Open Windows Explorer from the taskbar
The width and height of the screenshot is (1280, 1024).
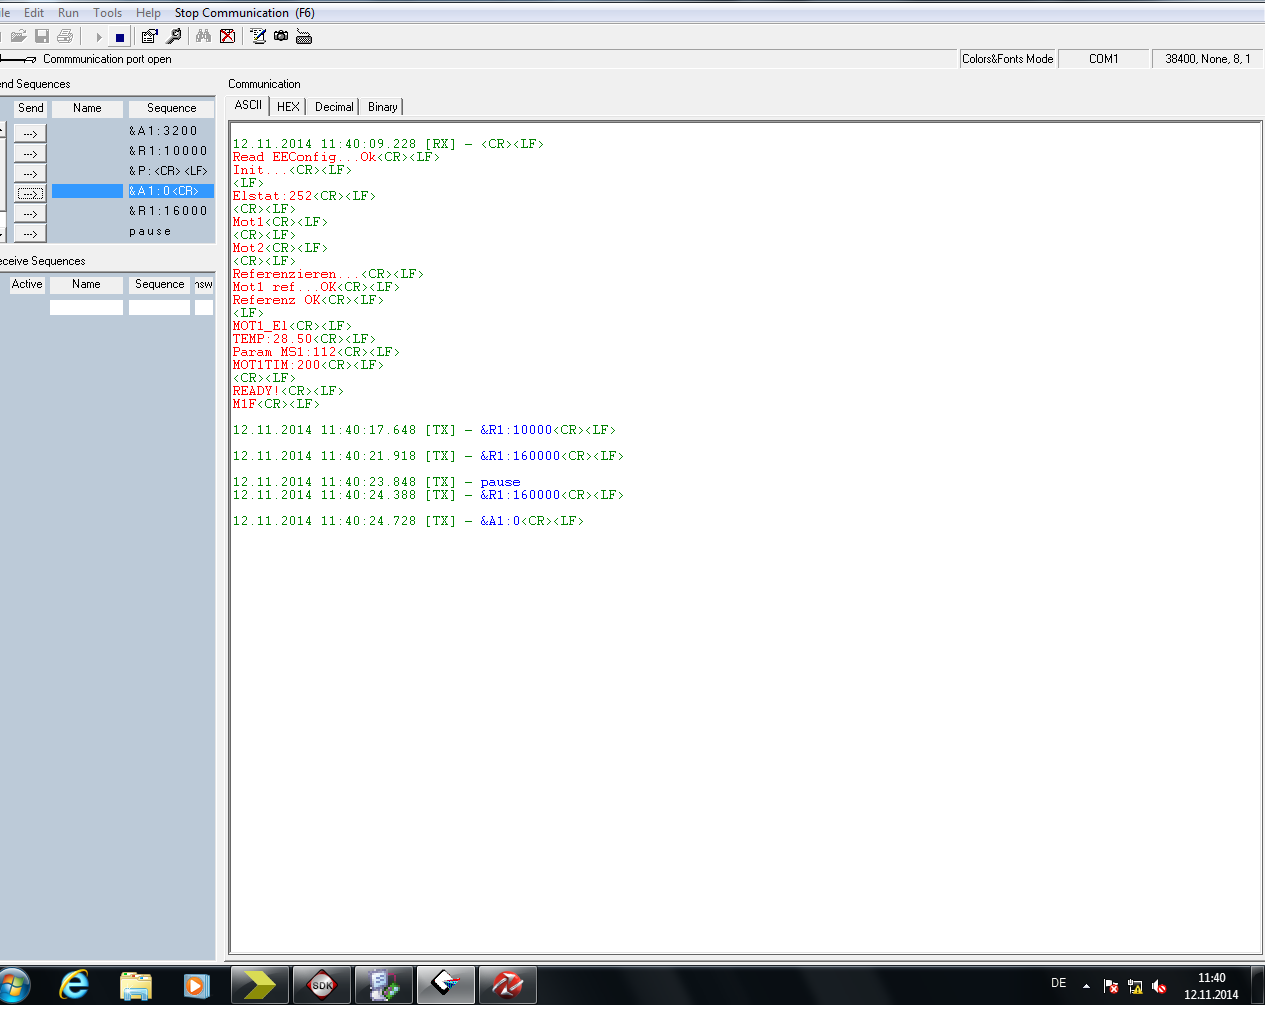tap(135, 986)
